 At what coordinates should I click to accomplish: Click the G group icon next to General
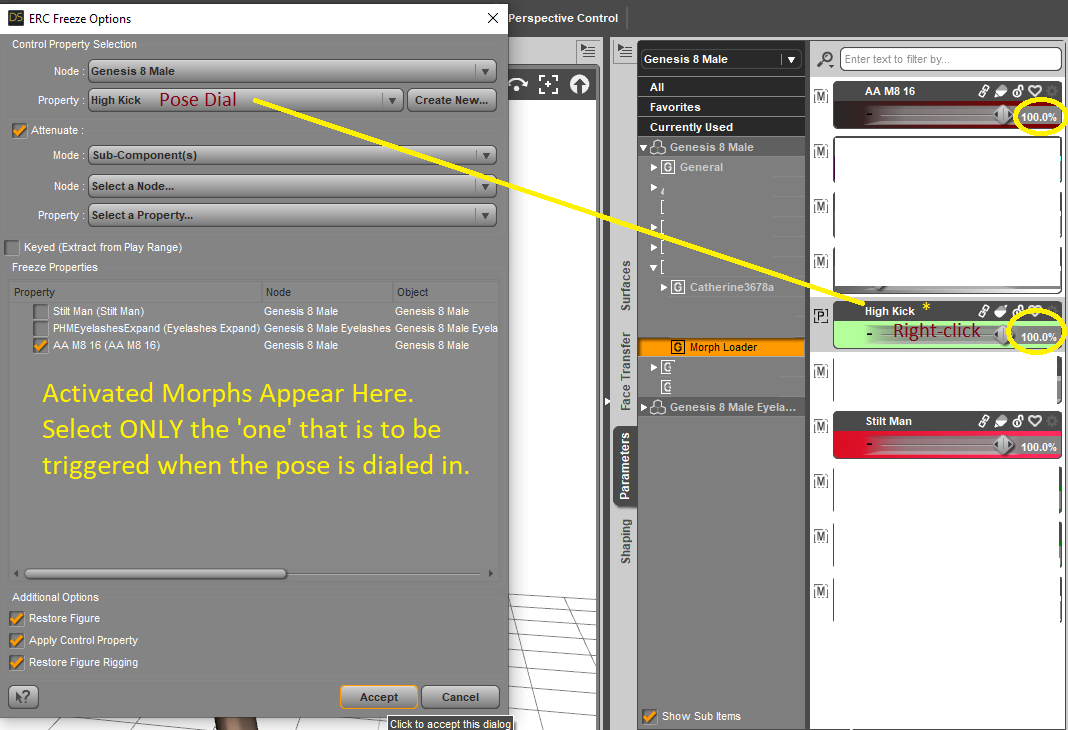click(668, 167)
